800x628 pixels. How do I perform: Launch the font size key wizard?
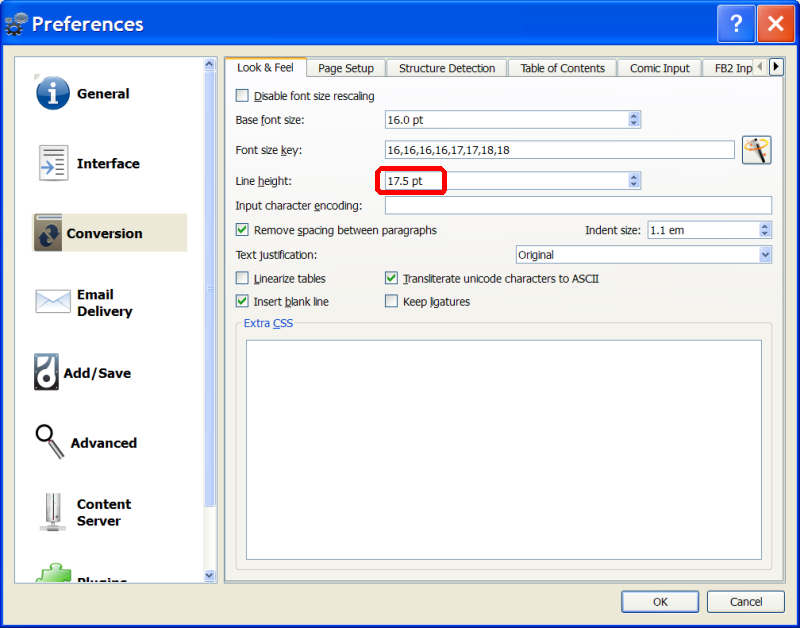coord(756,150)
